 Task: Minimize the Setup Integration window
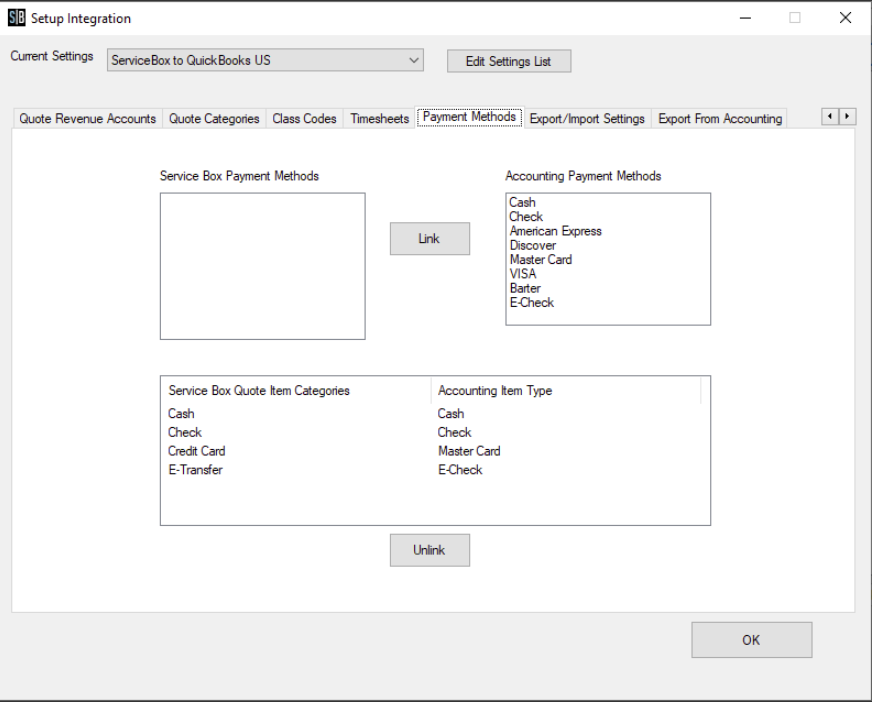(745, 18)
